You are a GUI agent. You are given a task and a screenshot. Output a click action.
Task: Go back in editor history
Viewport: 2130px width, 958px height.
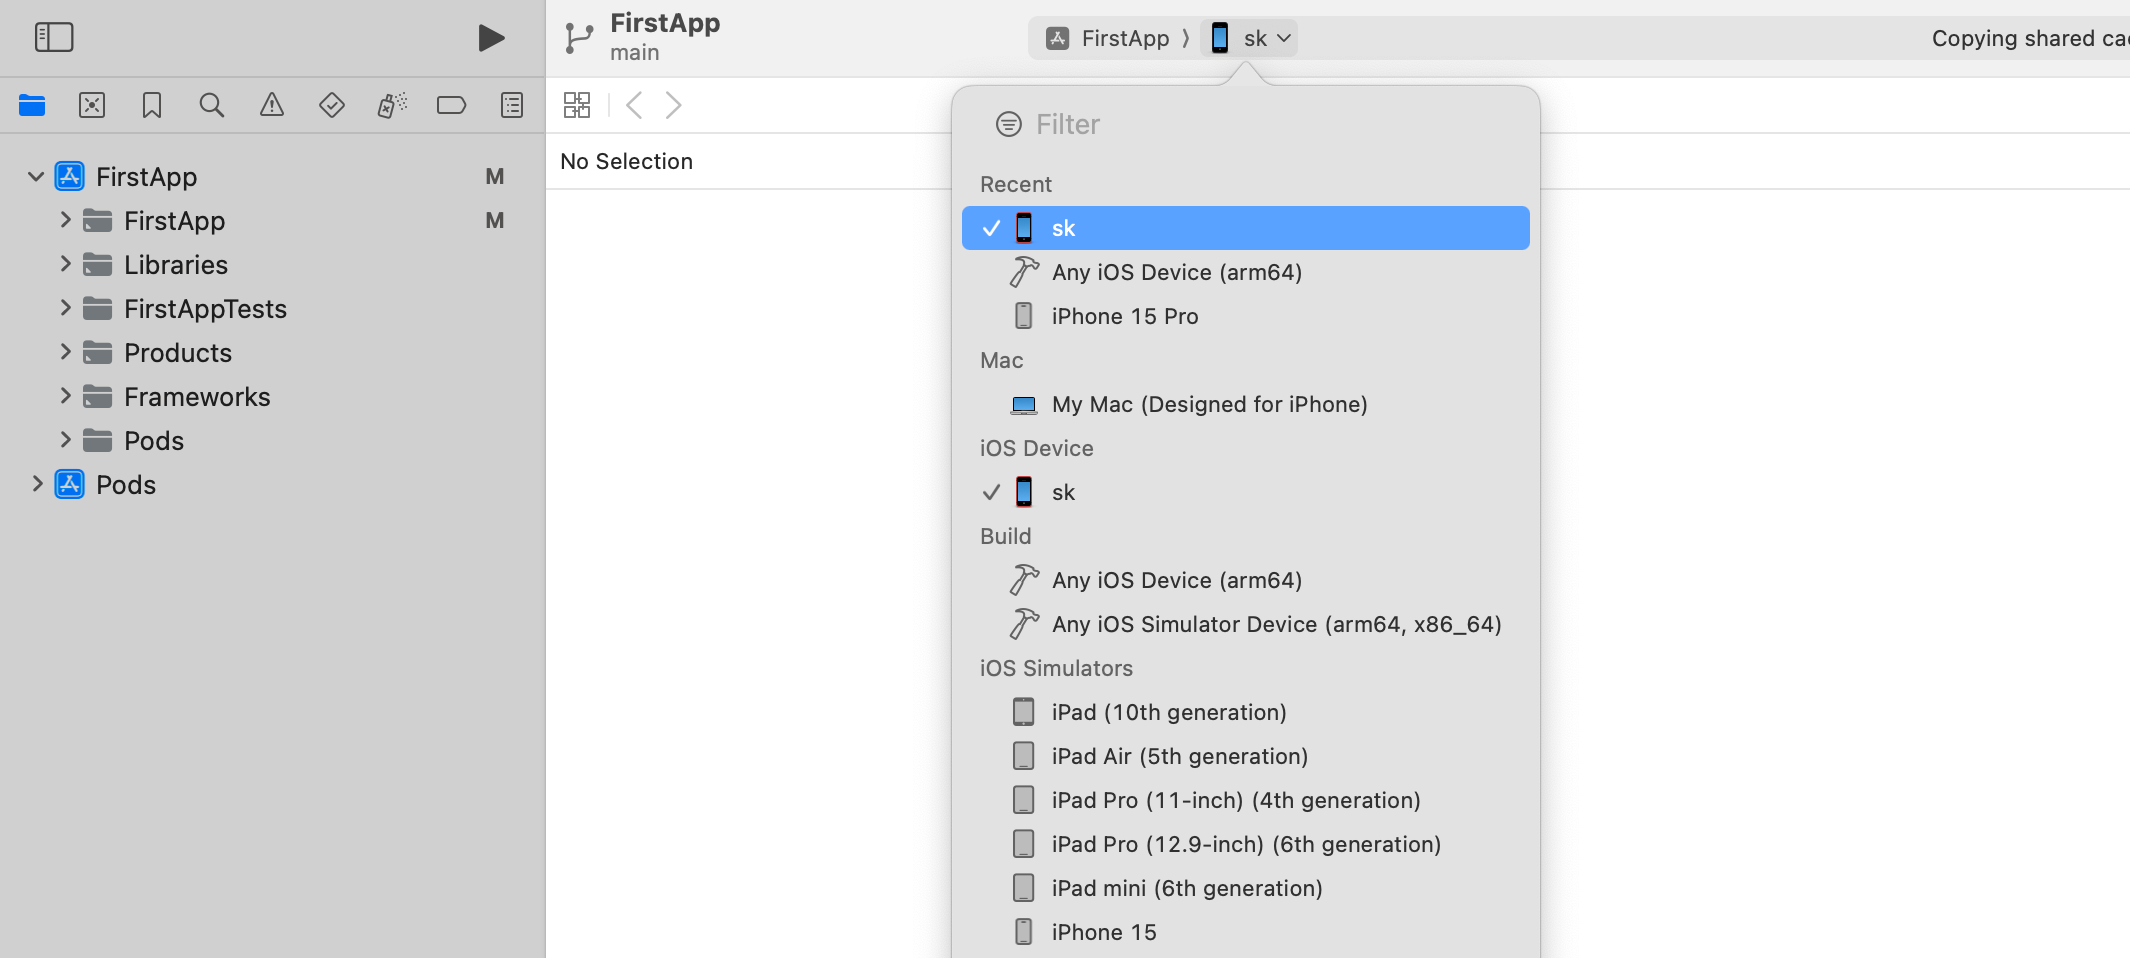634,105
